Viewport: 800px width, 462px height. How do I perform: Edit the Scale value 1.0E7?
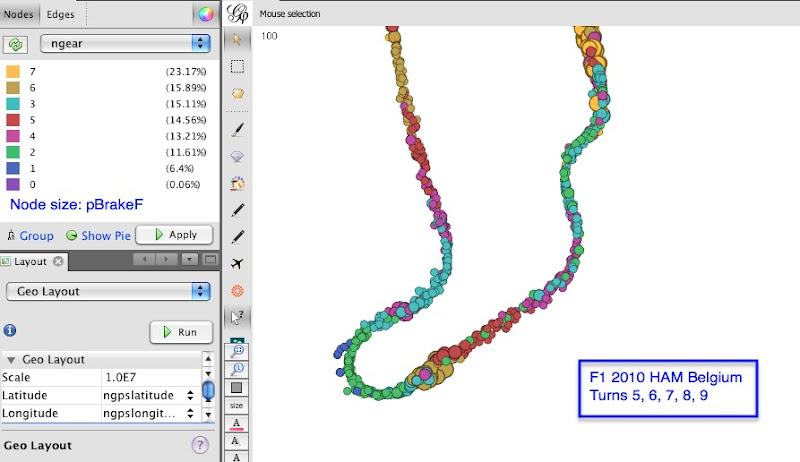coord(152,377)
